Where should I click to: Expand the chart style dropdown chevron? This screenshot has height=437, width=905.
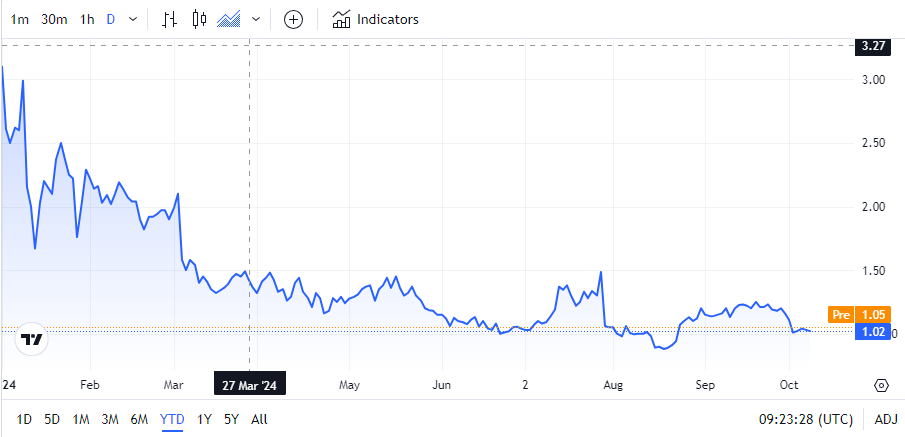pyautogui.click(x=257, y=19)
